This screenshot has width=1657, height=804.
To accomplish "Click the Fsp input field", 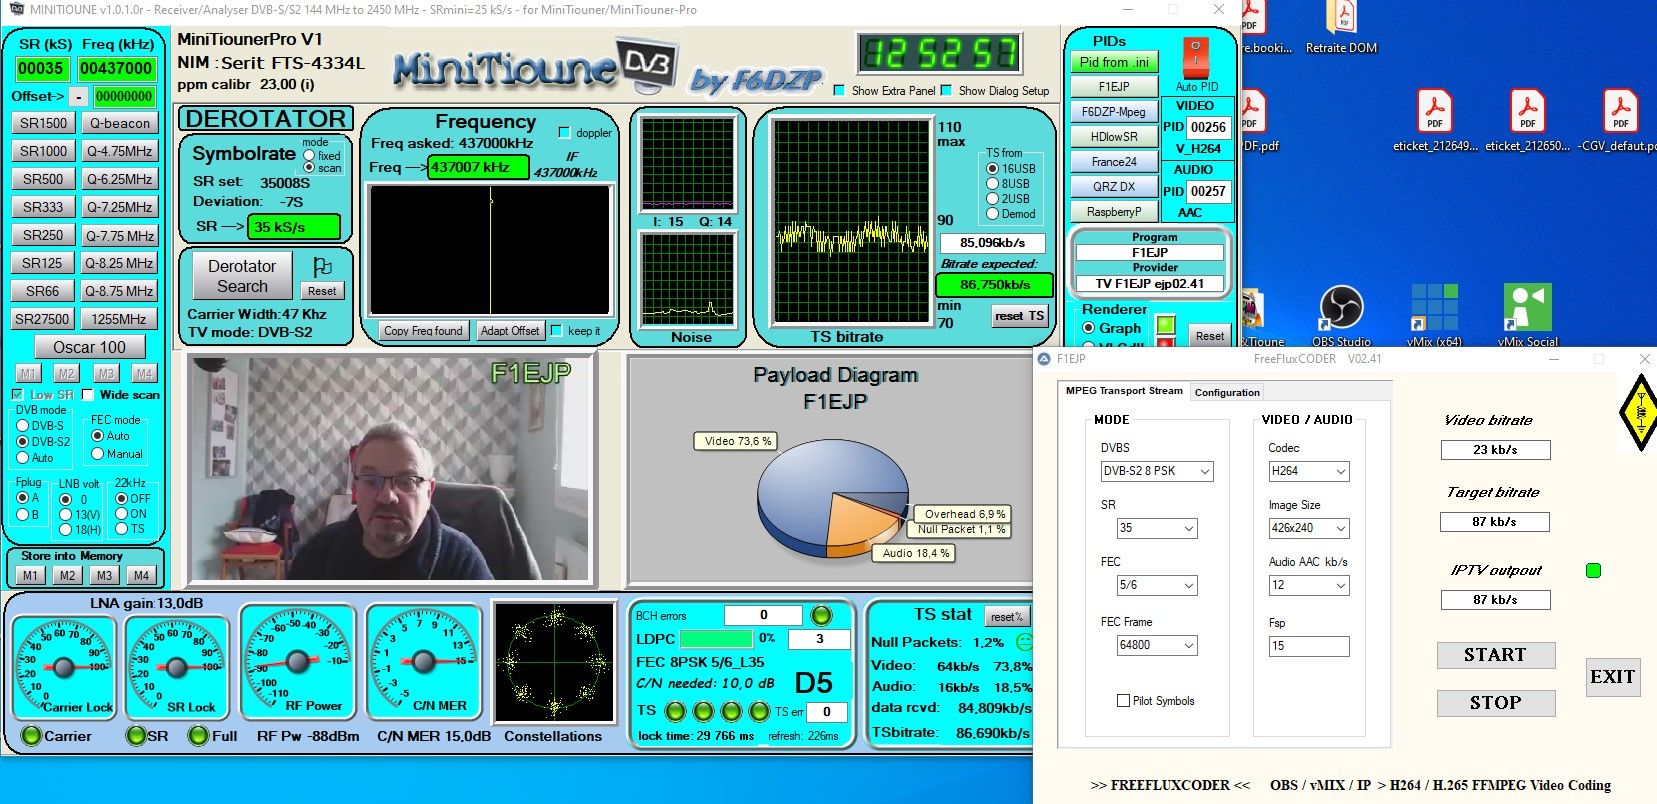I will pyautogui.click(x=1309, y=646).
